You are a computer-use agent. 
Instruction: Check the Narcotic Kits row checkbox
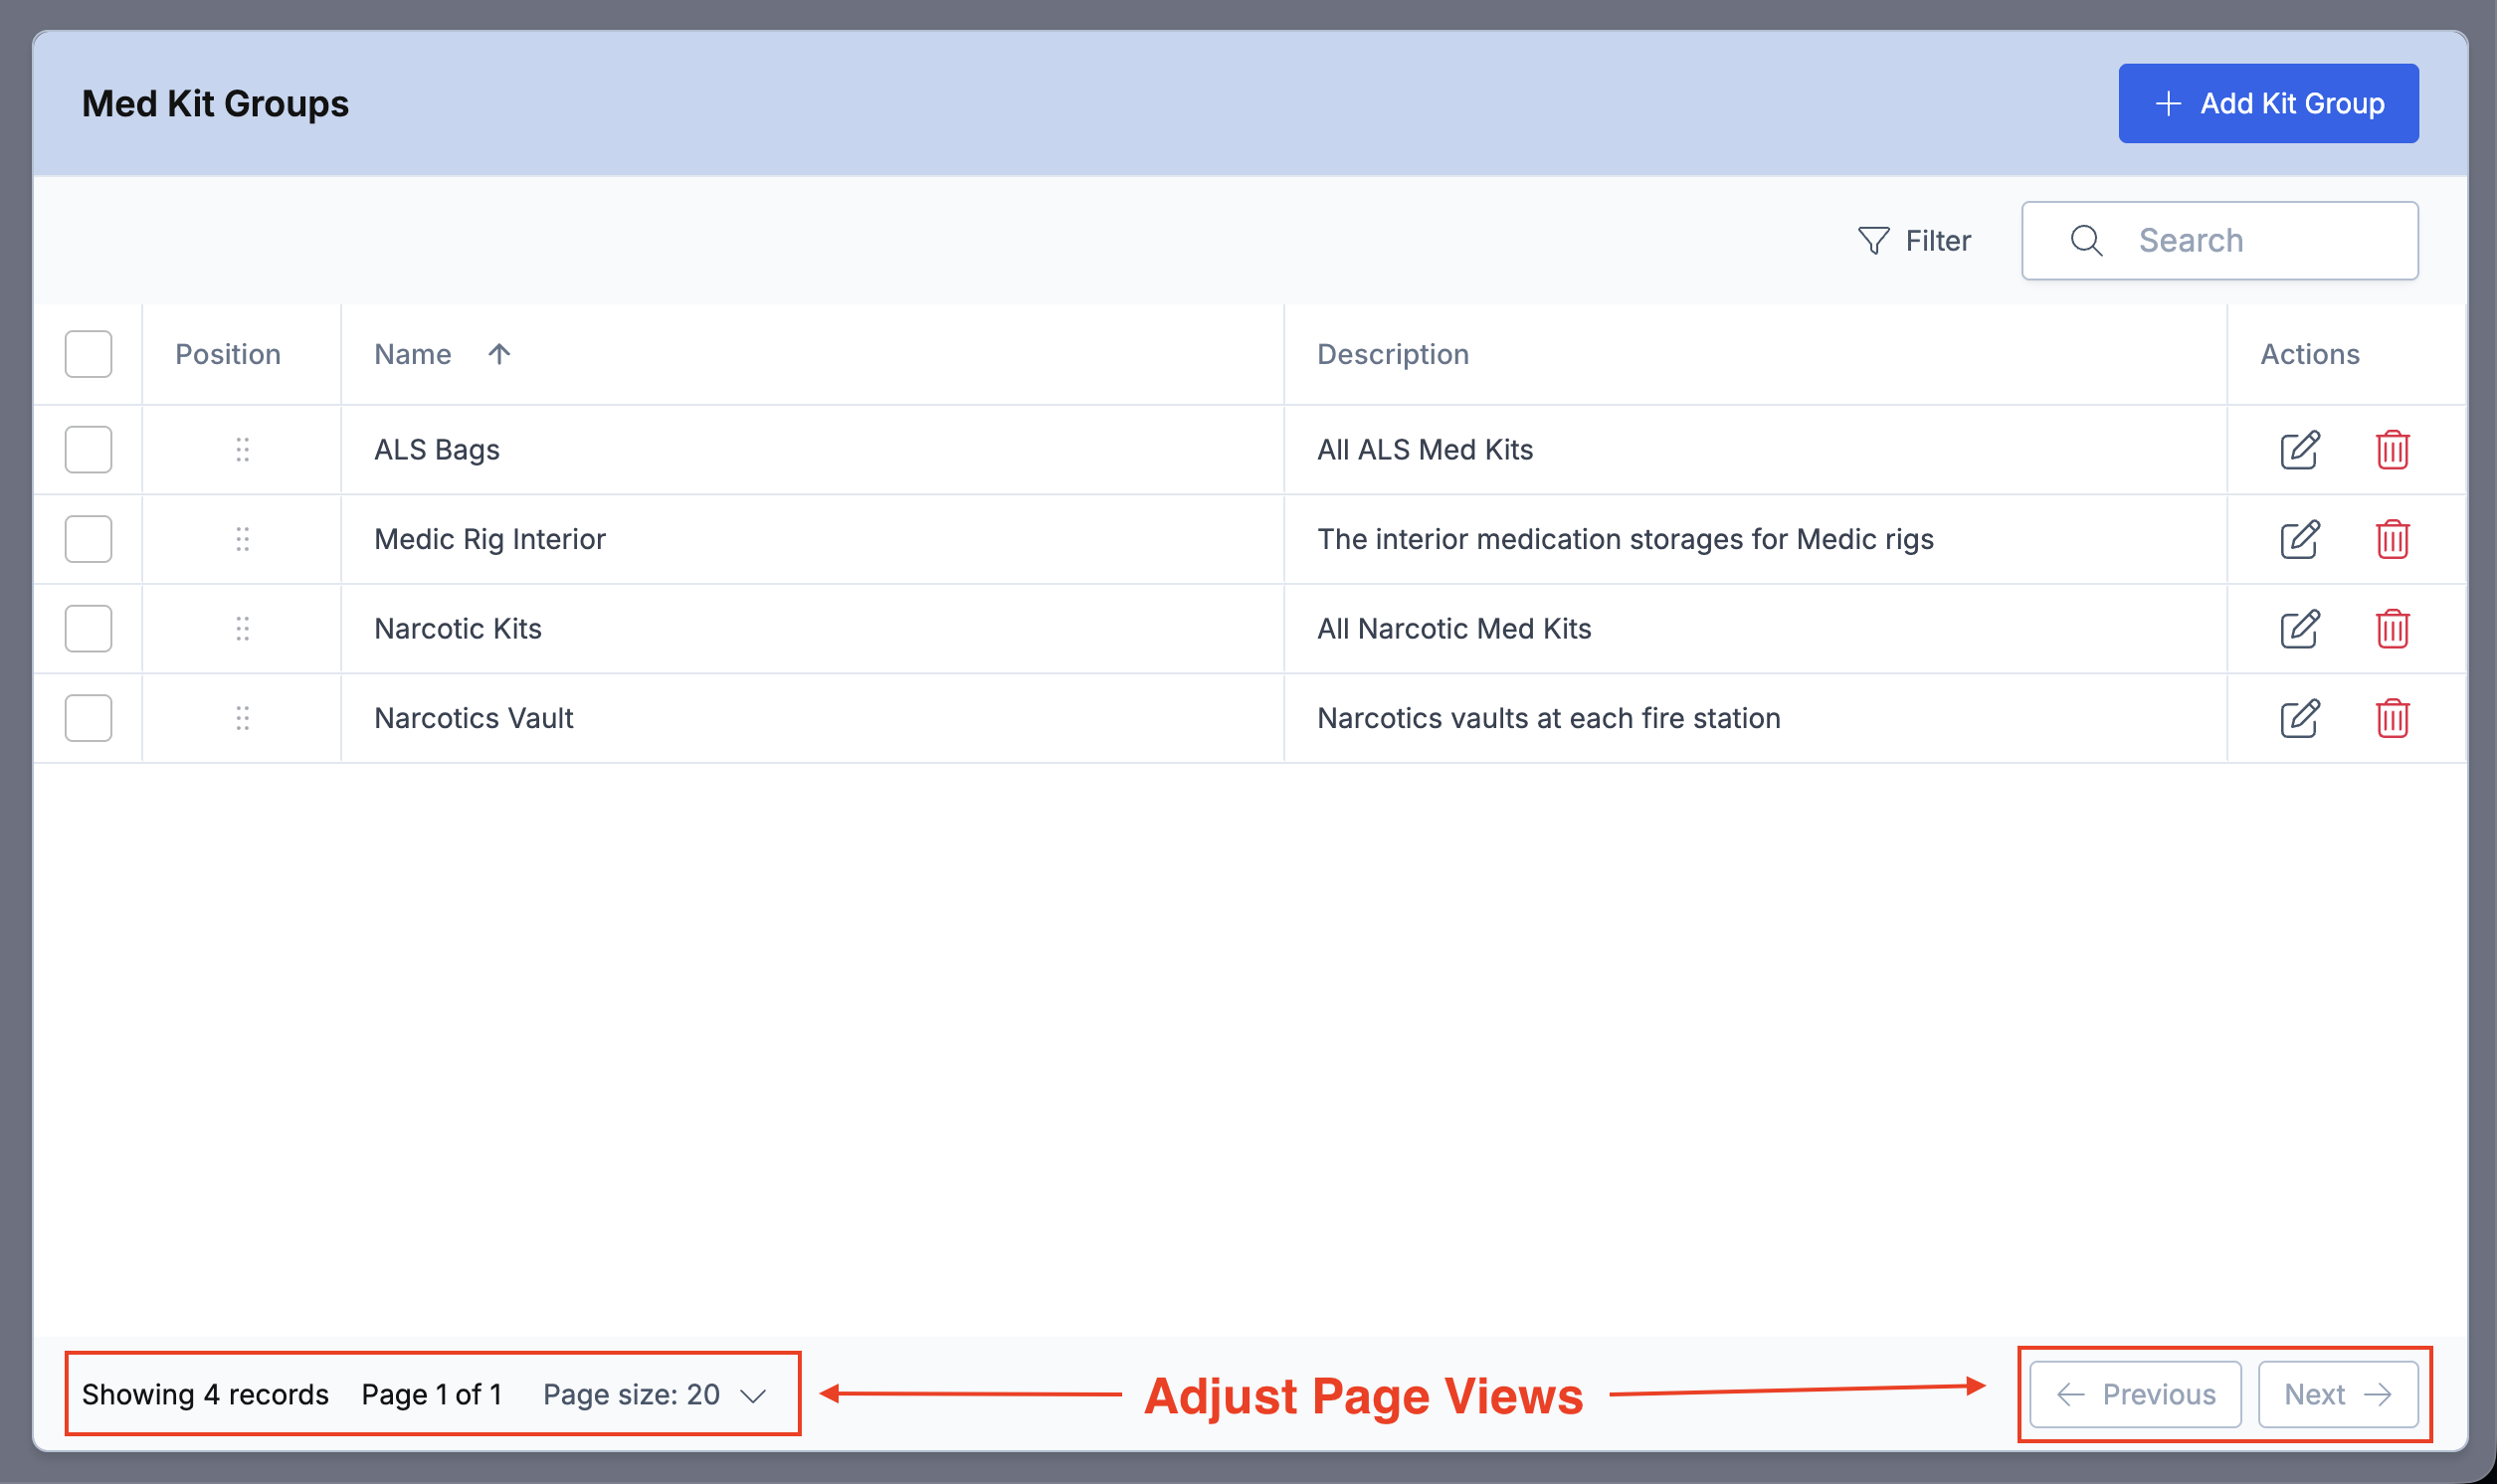coord(88,629)
